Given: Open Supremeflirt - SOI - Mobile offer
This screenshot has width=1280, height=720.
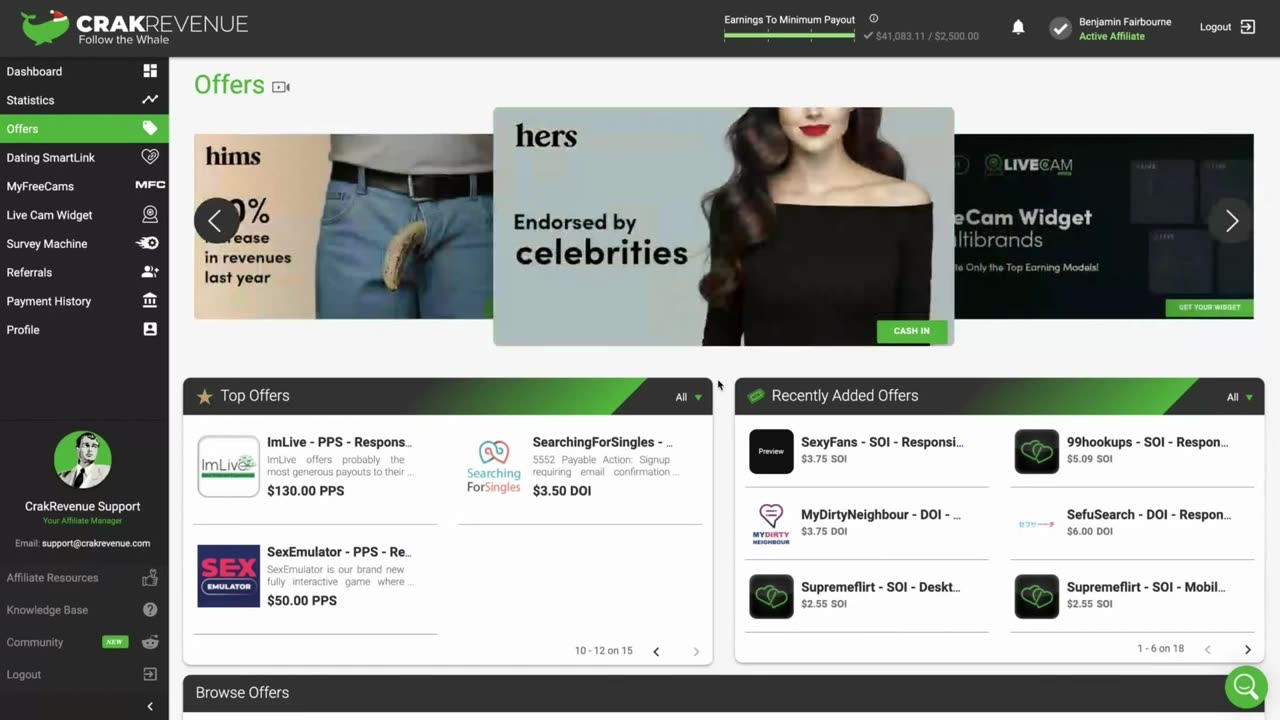Looking at the screenshot, I should click(1146, 587).
